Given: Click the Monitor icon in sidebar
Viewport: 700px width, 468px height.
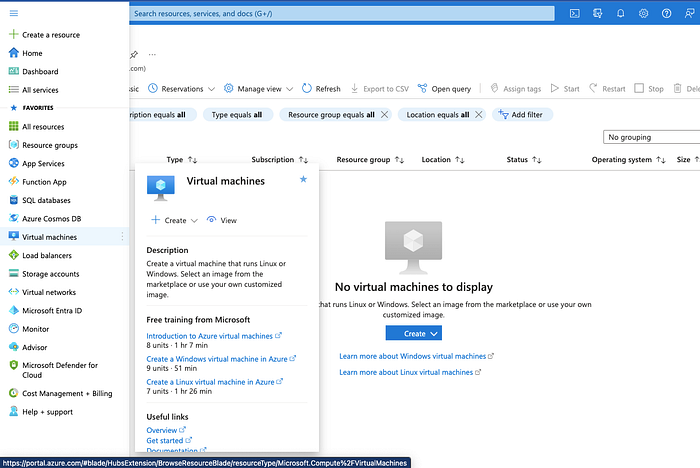Looking at the screenshot, I should click(x=14, y=328).
